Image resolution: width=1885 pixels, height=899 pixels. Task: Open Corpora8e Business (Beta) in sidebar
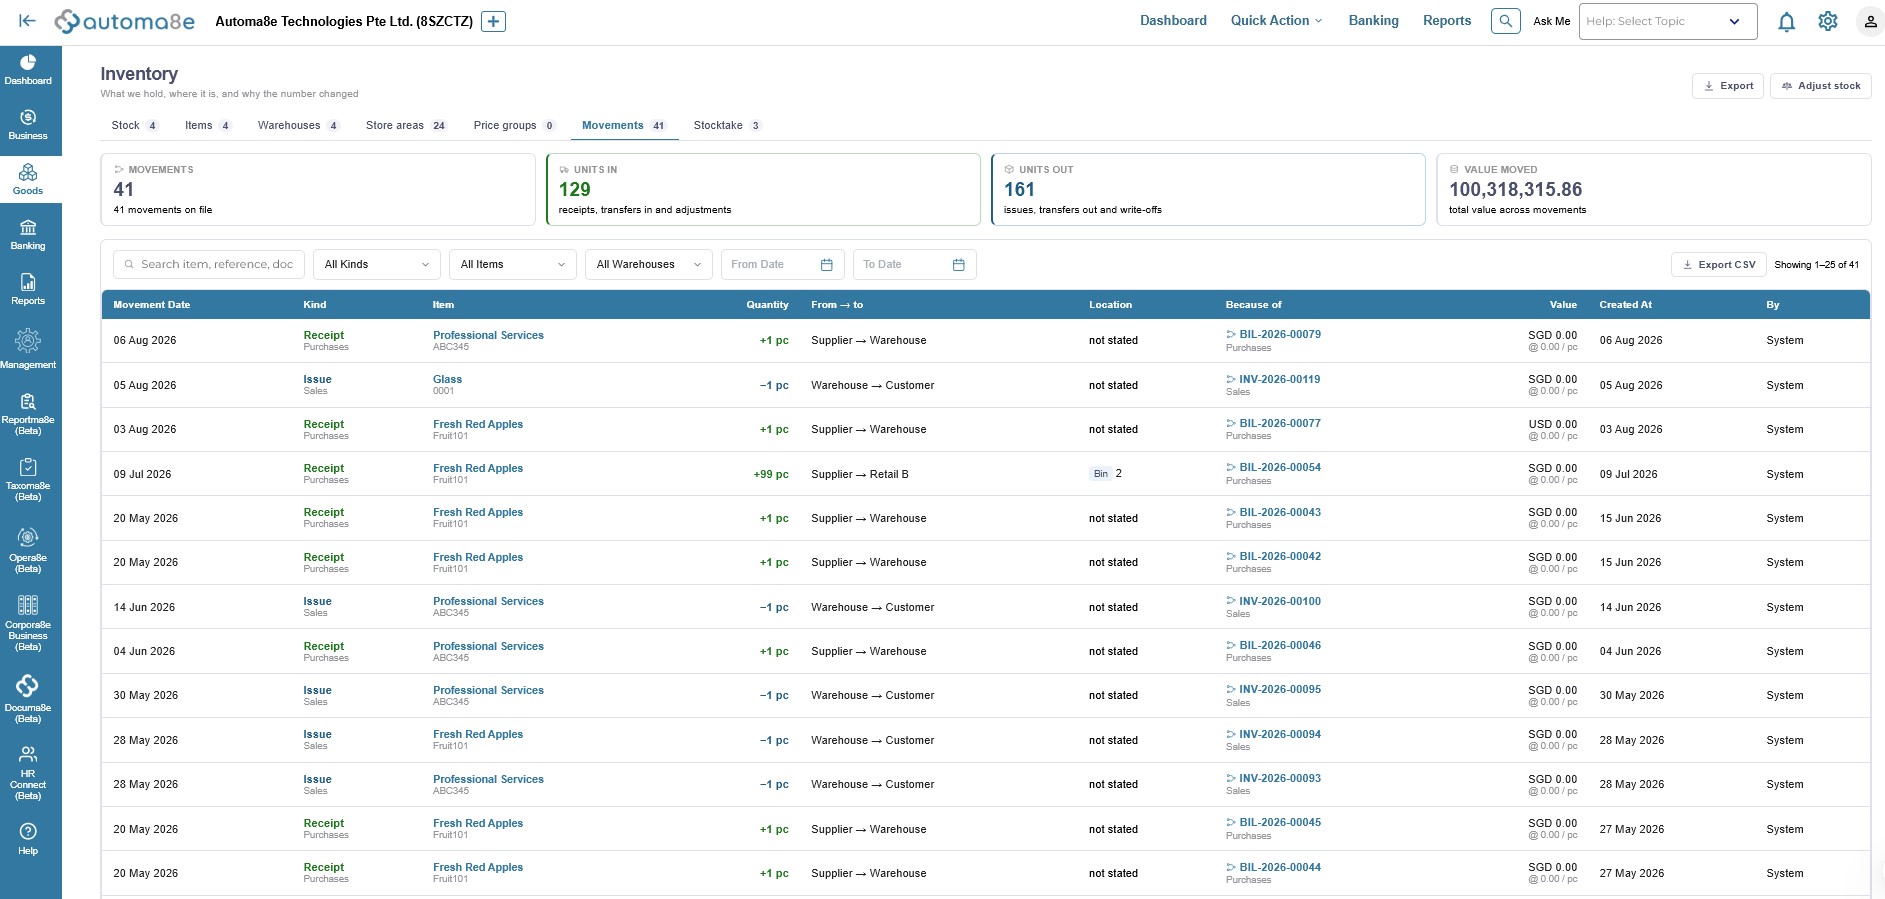click(x=28, y=622)
